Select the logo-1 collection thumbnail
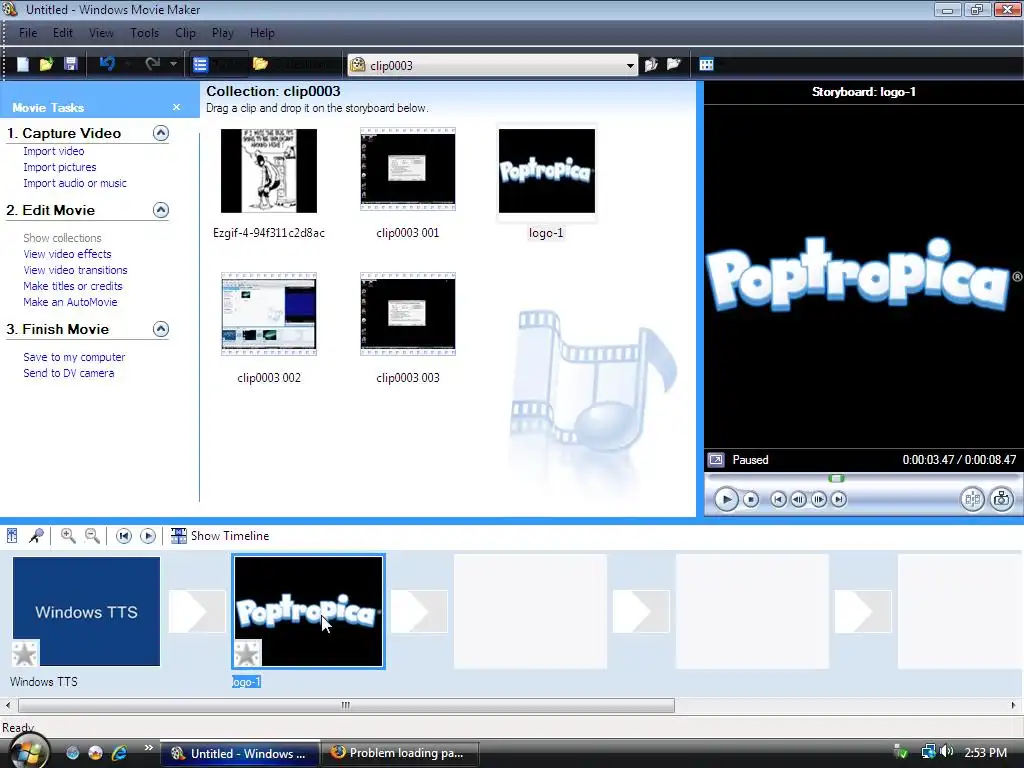Image resolution: width=1024 pixels, height=768 pixels. pyautogui.click(x=547, y=170)
